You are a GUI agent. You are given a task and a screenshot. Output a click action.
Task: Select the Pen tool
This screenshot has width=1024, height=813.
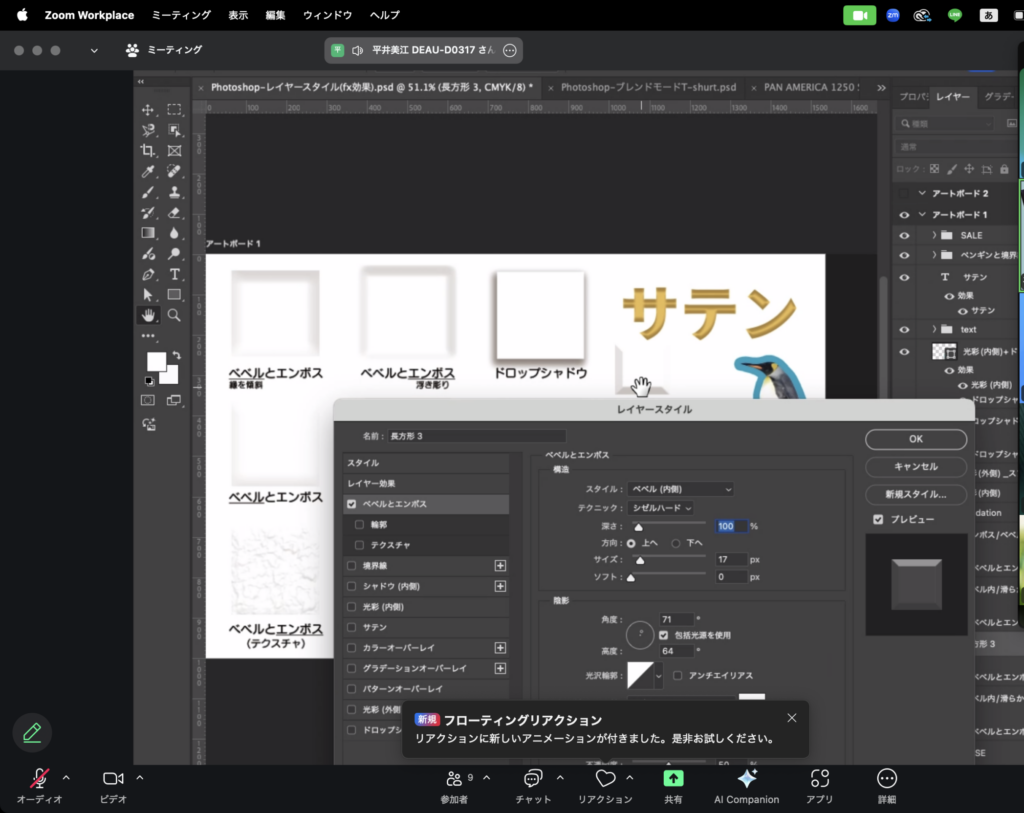tap(148, 274)
